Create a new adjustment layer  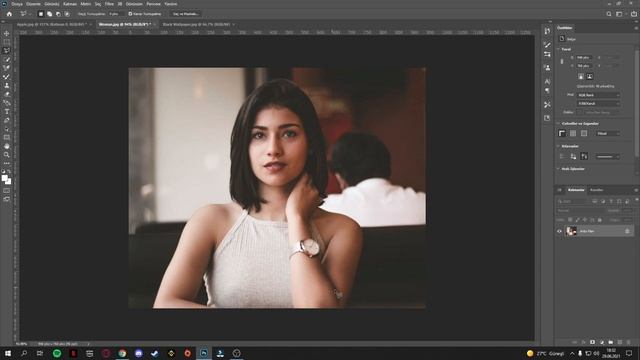click(x=601, y=342)
